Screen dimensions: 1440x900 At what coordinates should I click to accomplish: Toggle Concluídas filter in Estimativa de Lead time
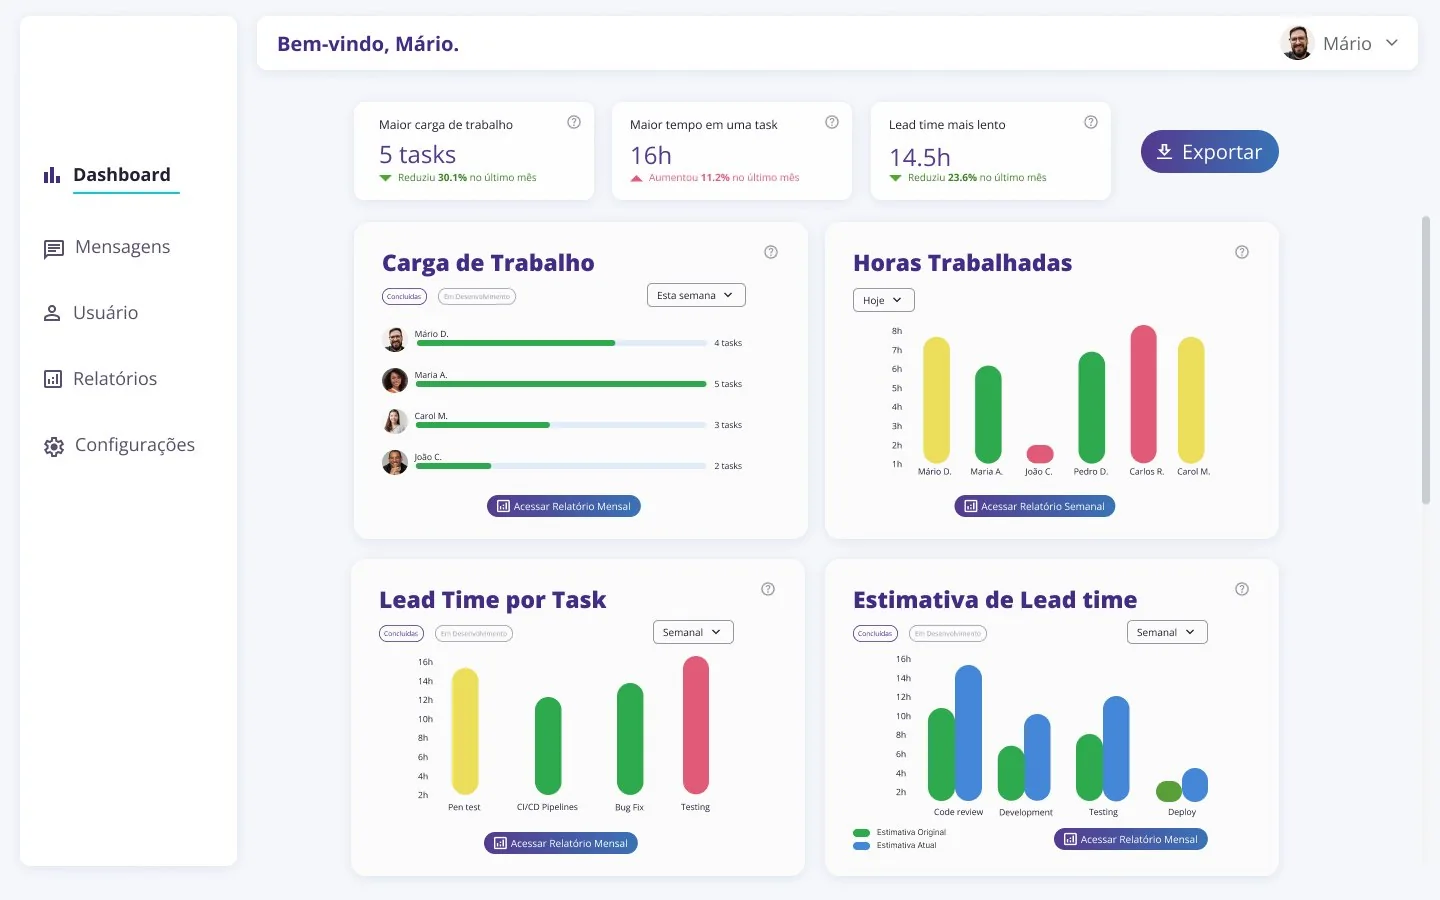[875, 633]
